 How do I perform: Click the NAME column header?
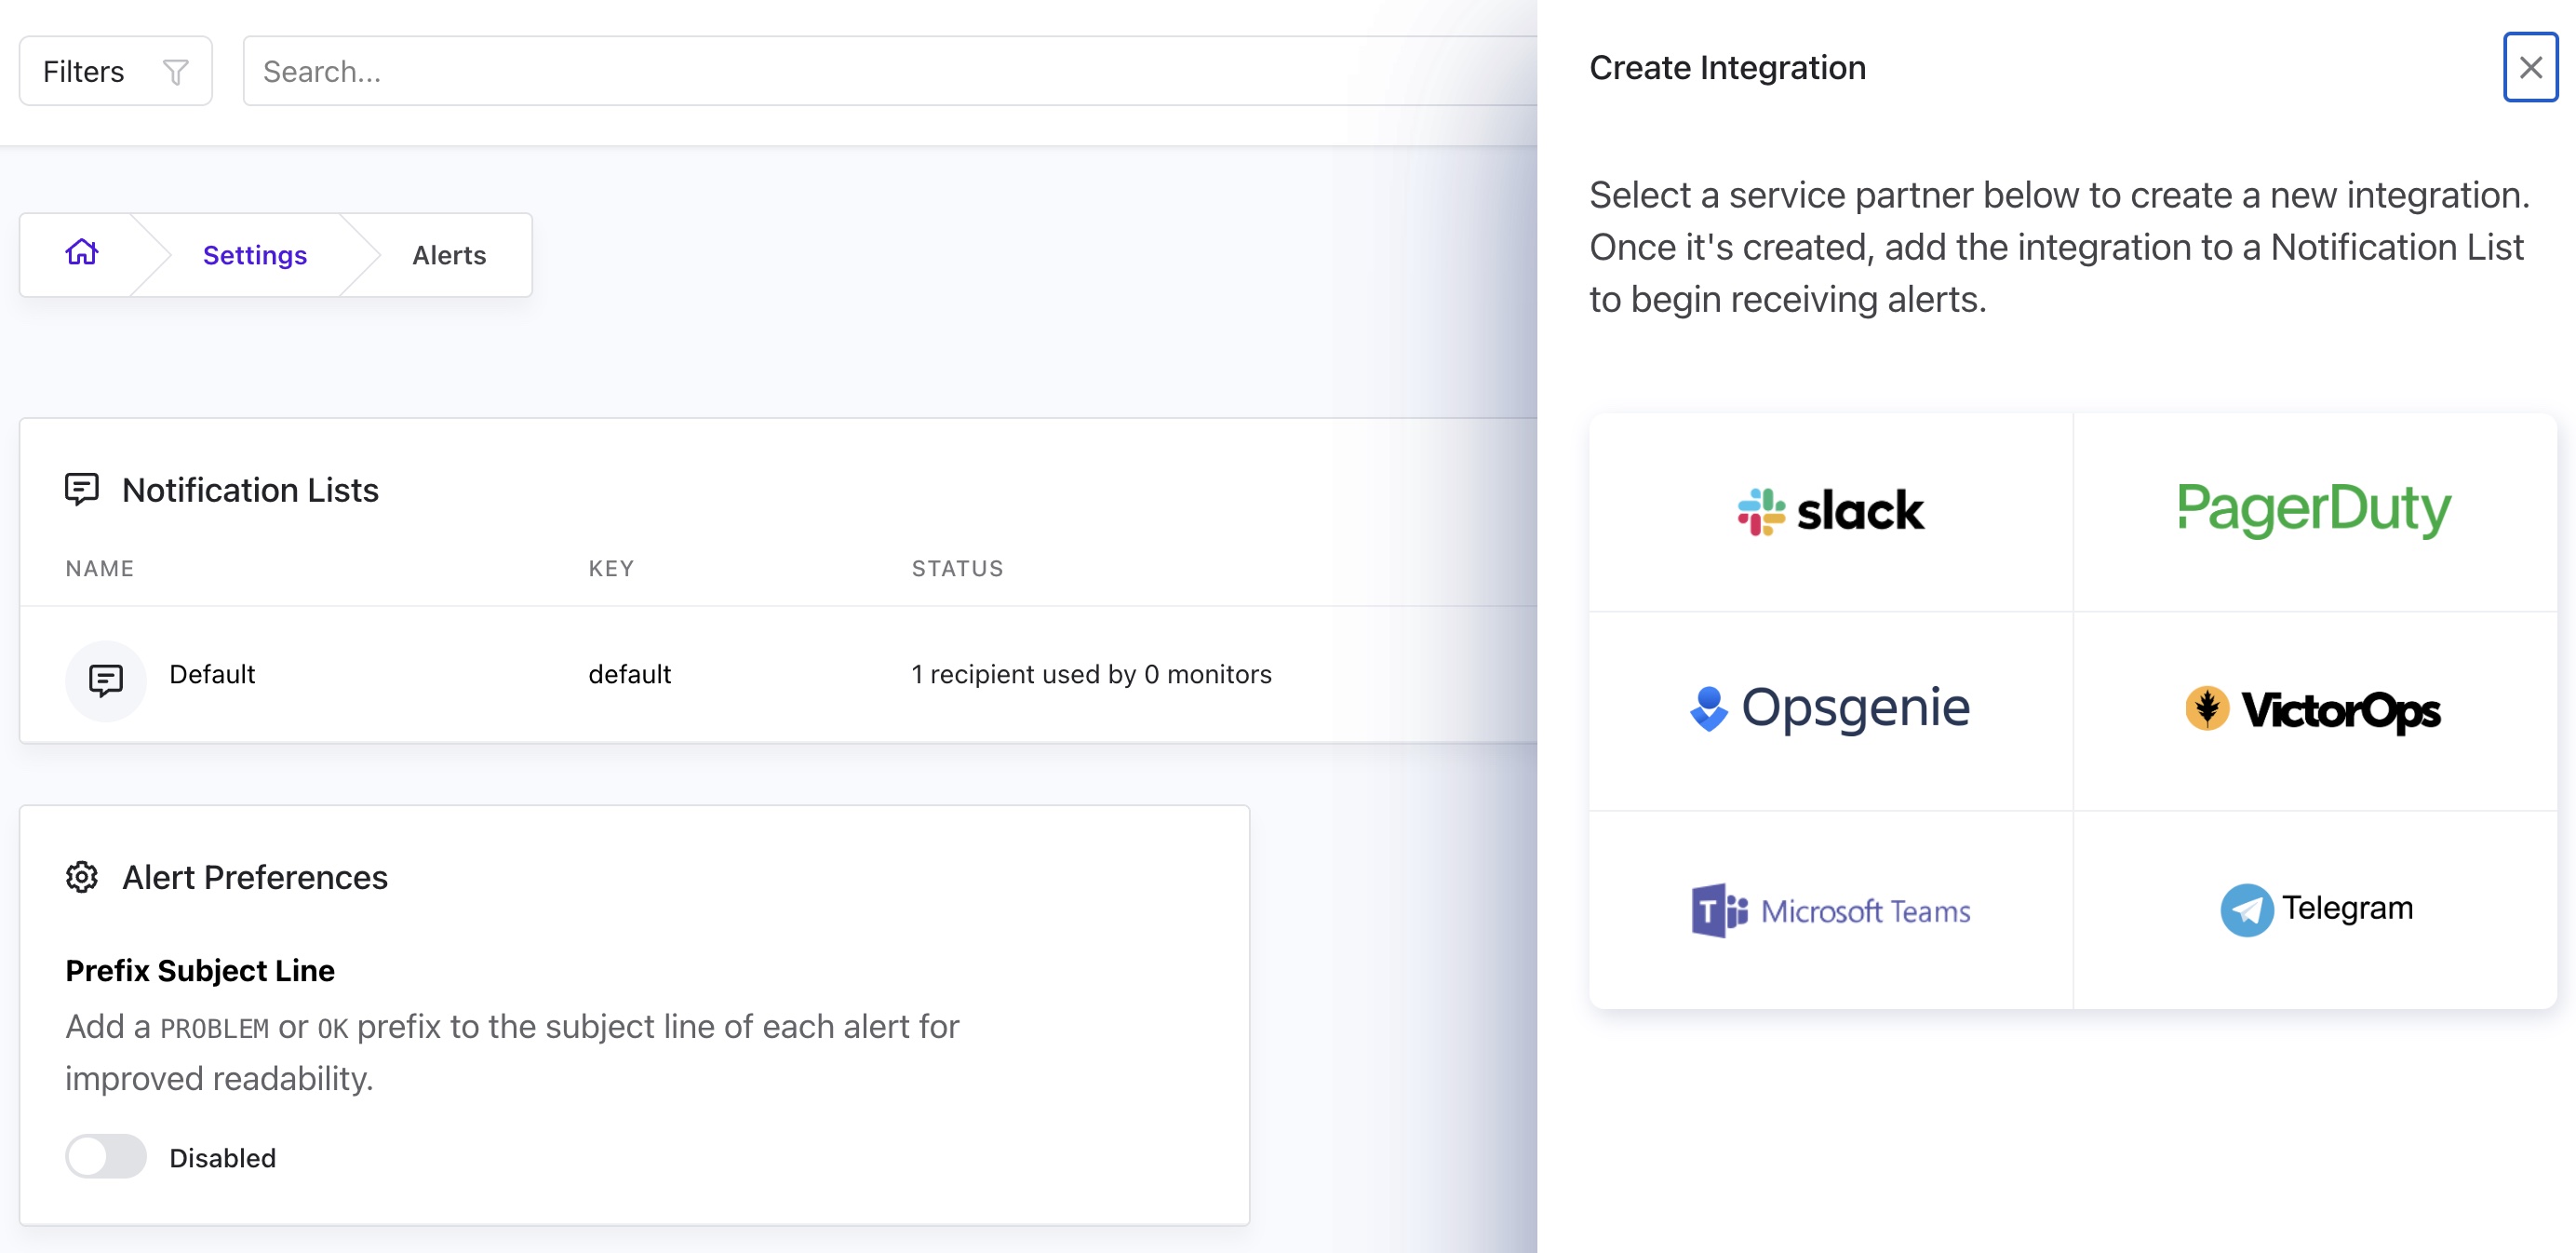[100, 569]
